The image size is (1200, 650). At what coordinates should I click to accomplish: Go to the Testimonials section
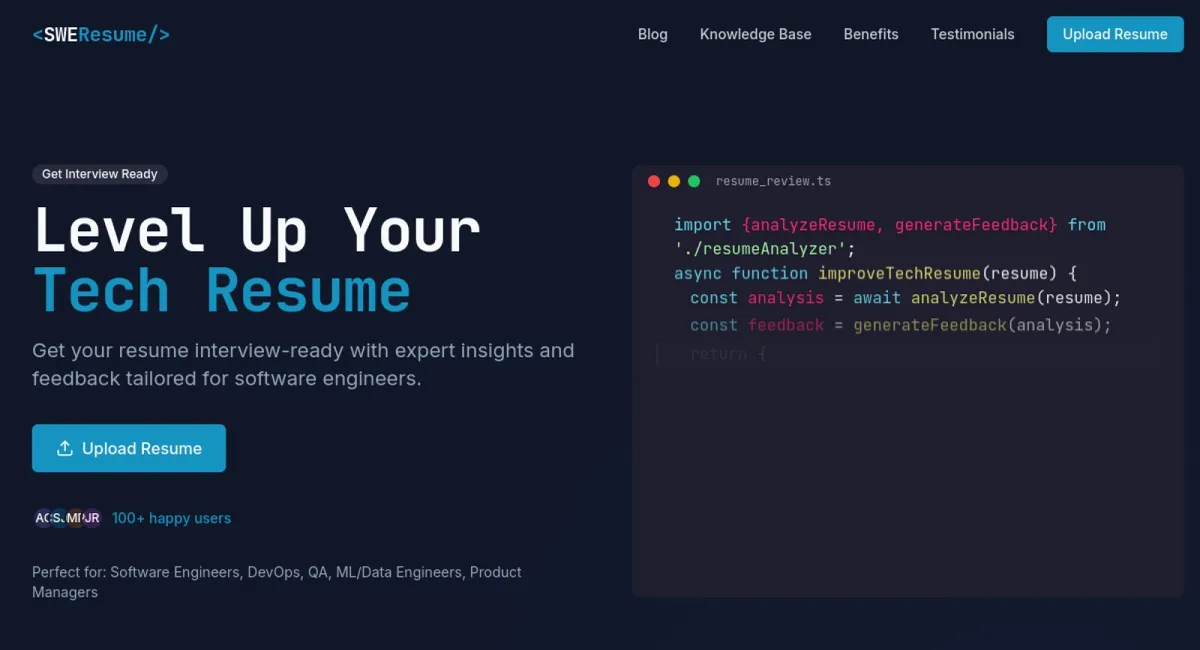point(972,34)
